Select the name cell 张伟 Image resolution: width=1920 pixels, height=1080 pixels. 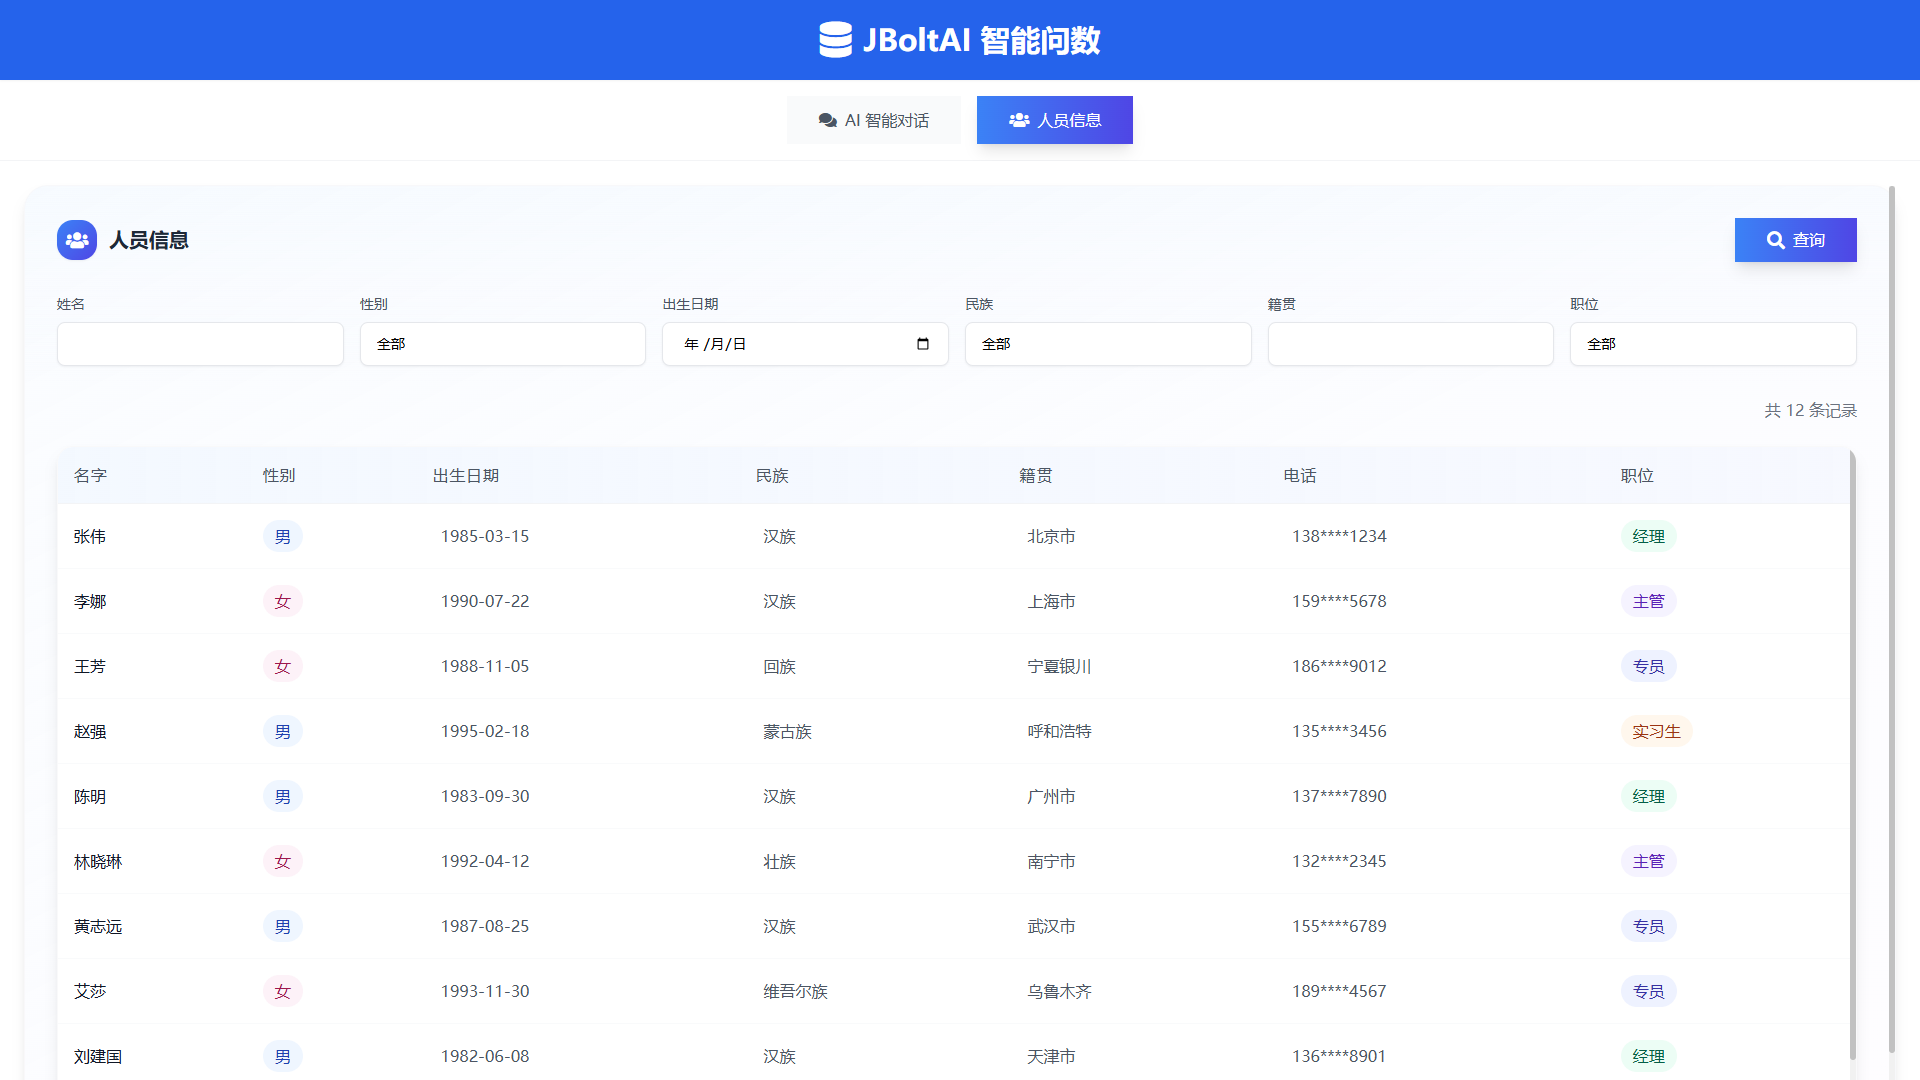click(x=90, y=537)
